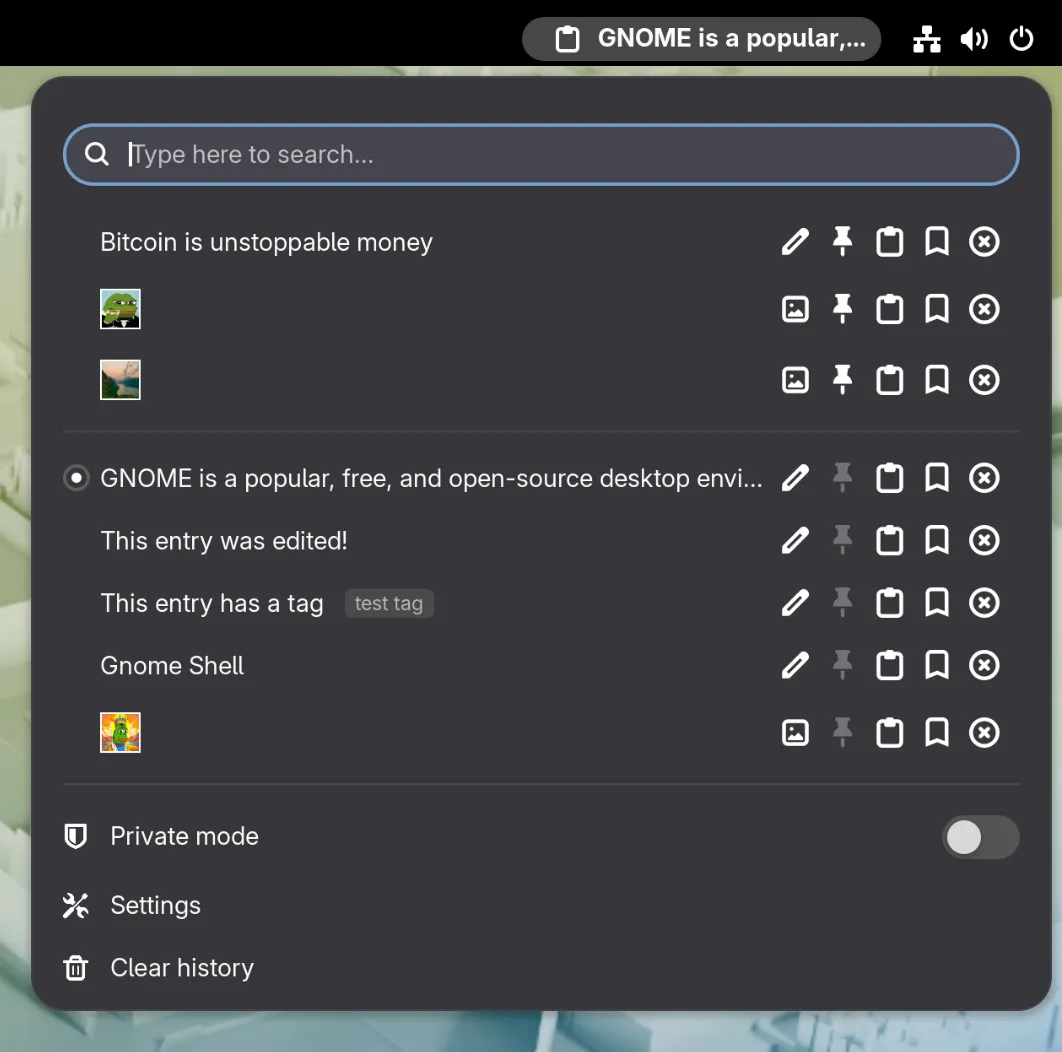Focus the 'Type here to search...' field

[x=541, y=154]
